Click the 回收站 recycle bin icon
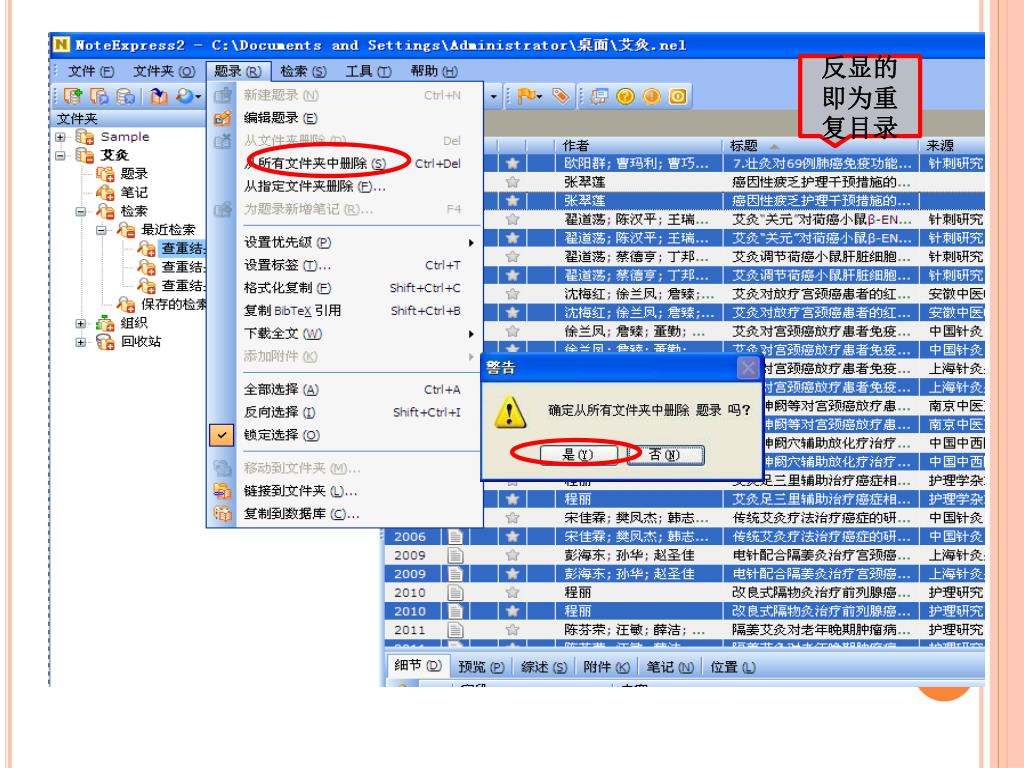The height and width of the screenshot is (768, 1024). pyautogui.click(x=104, y=342)
